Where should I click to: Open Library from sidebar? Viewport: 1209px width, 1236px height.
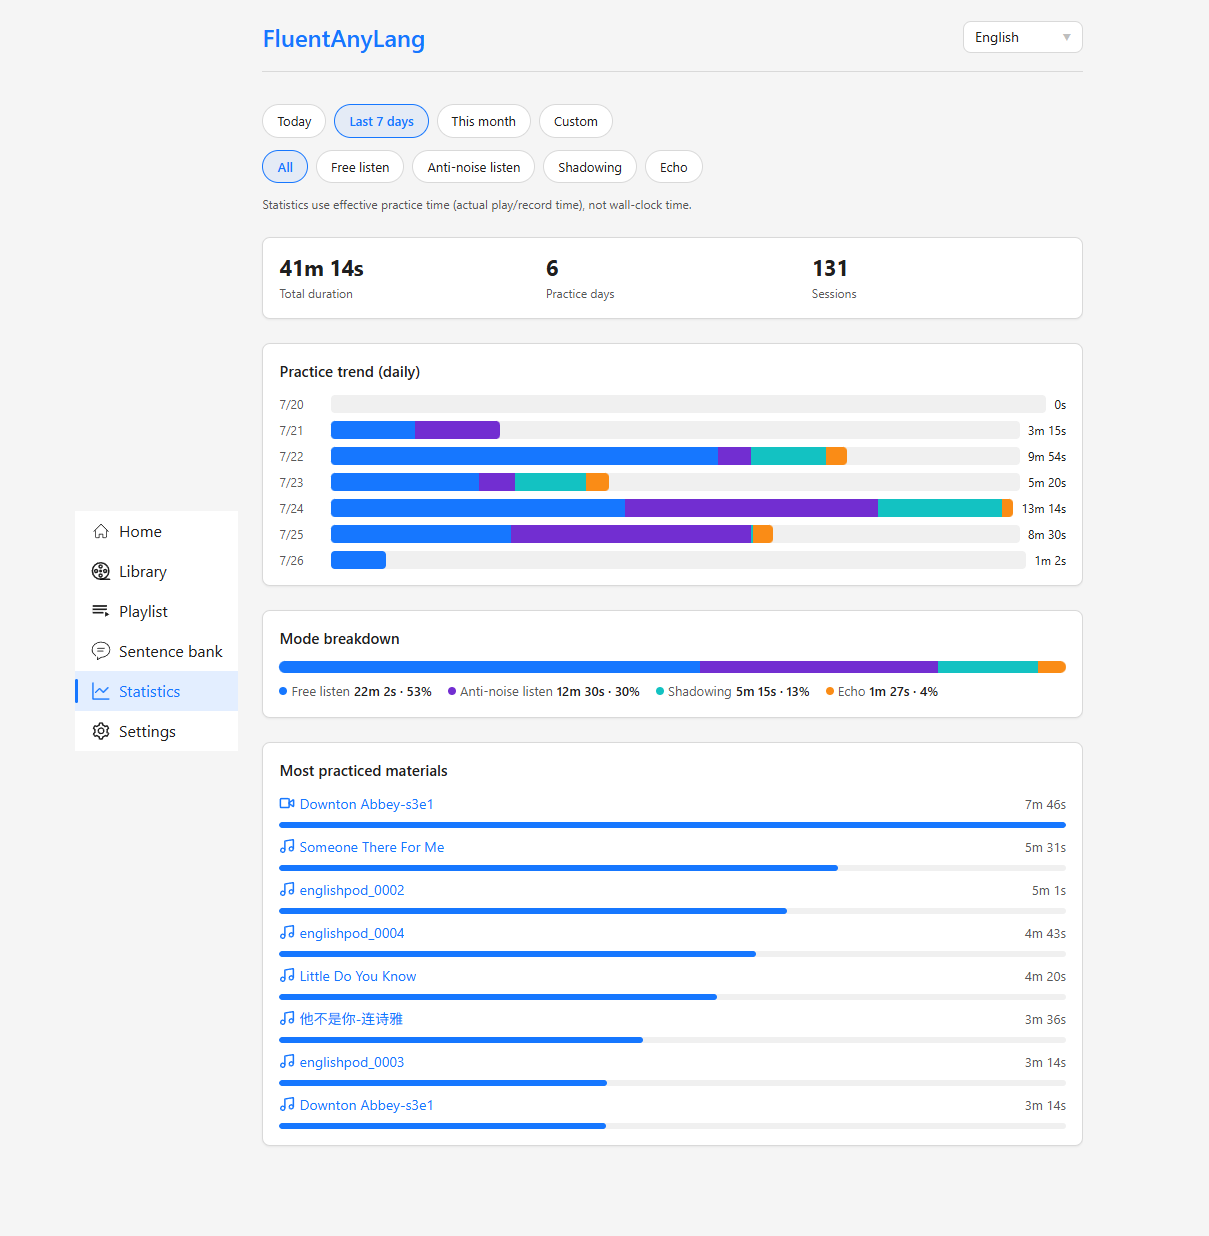click(x=156, y=571)
